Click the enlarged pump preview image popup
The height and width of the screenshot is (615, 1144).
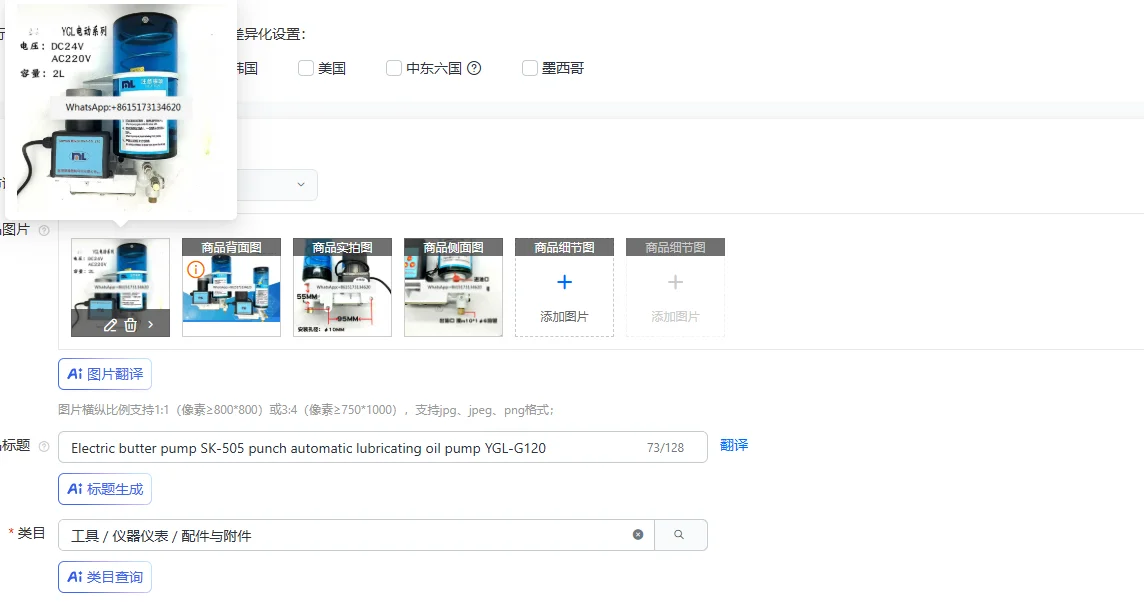click(121, 109)
